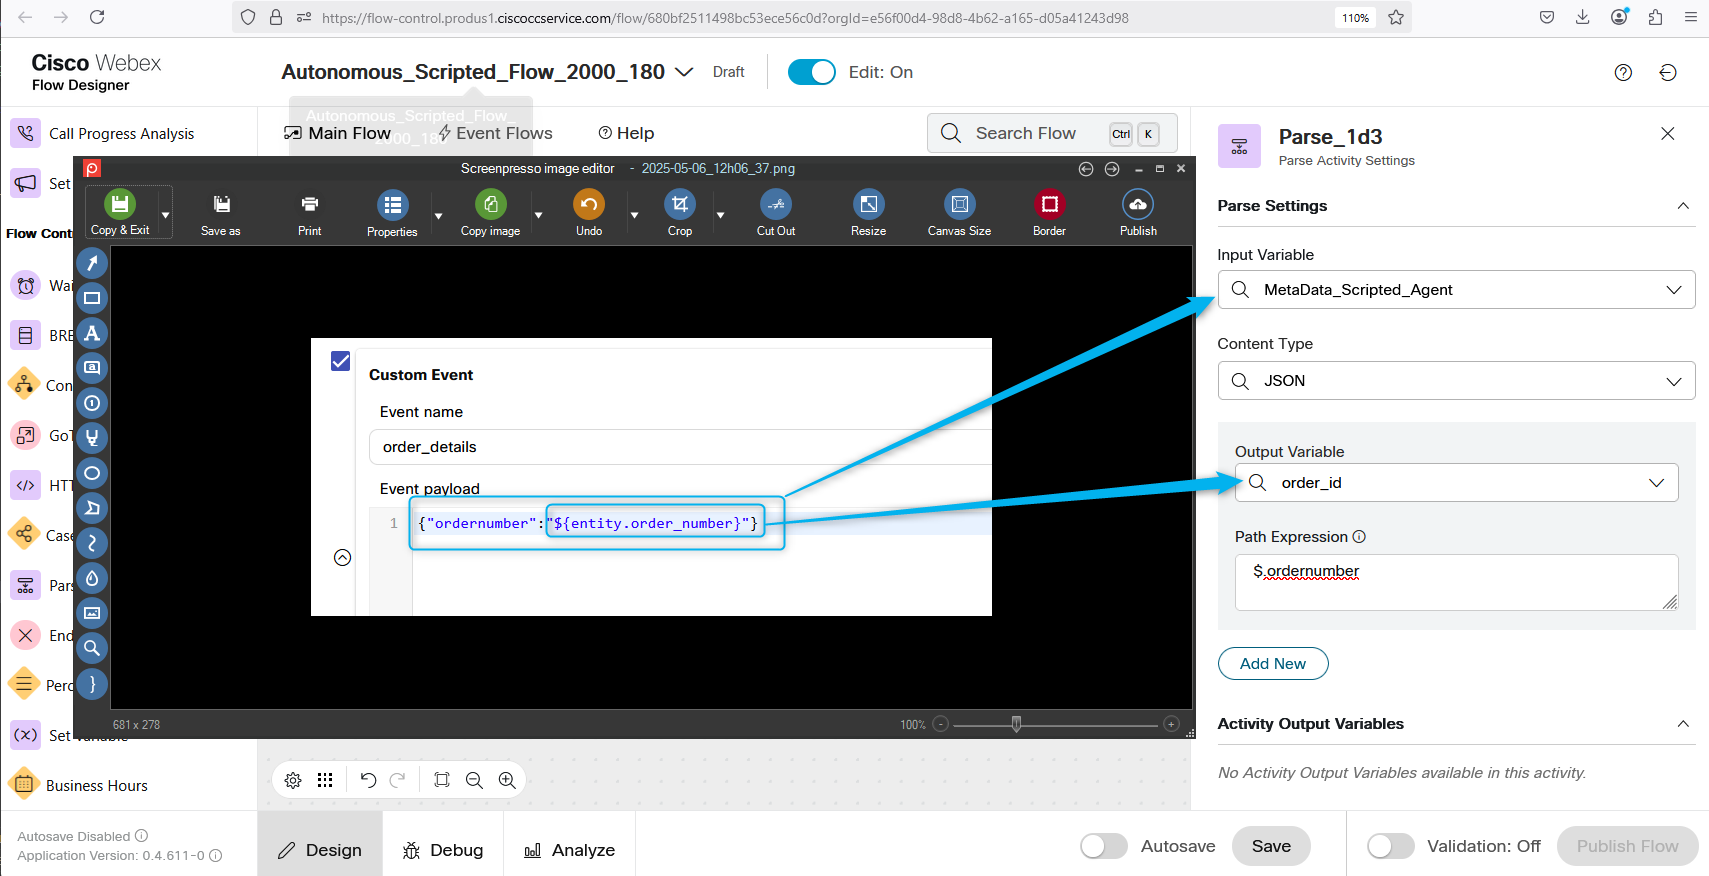
Task: Open the Input Variable dropdown
Action: [x=1455, y=290]
